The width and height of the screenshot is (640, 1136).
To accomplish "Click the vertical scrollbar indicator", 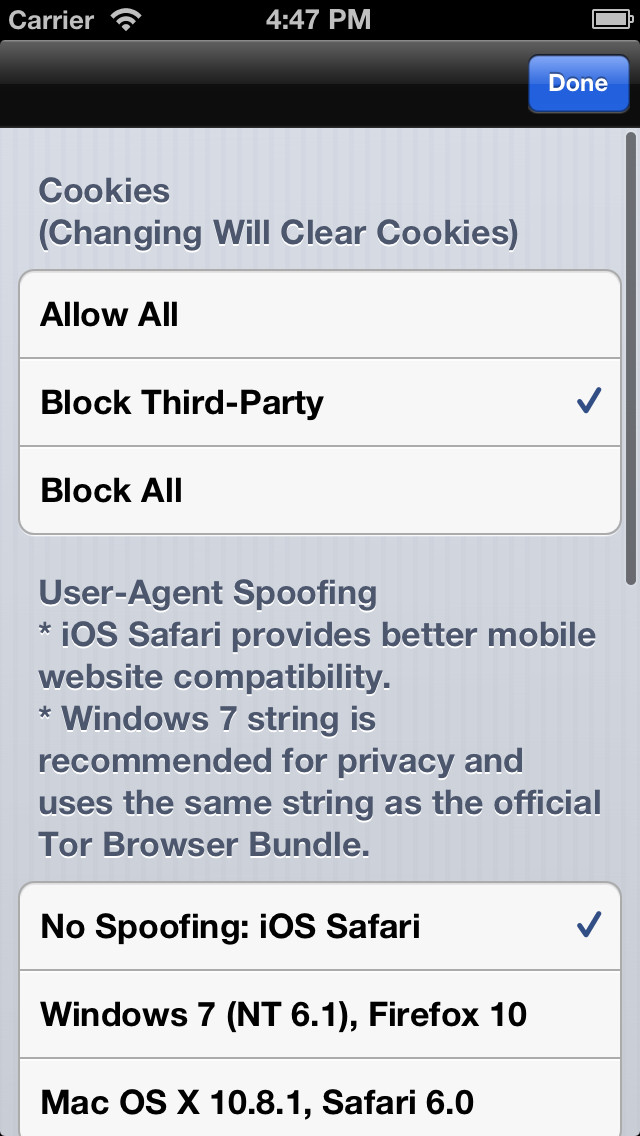I will pos(631,358).
